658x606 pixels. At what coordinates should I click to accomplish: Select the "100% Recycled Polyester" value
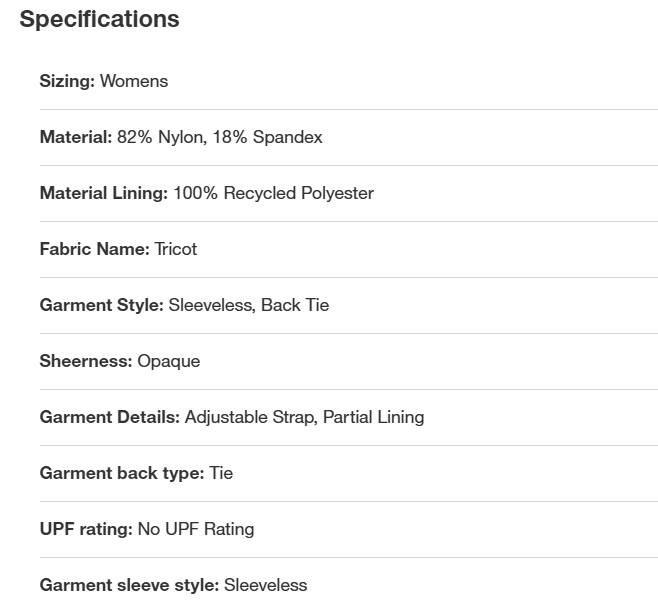[x=273, y=193]
